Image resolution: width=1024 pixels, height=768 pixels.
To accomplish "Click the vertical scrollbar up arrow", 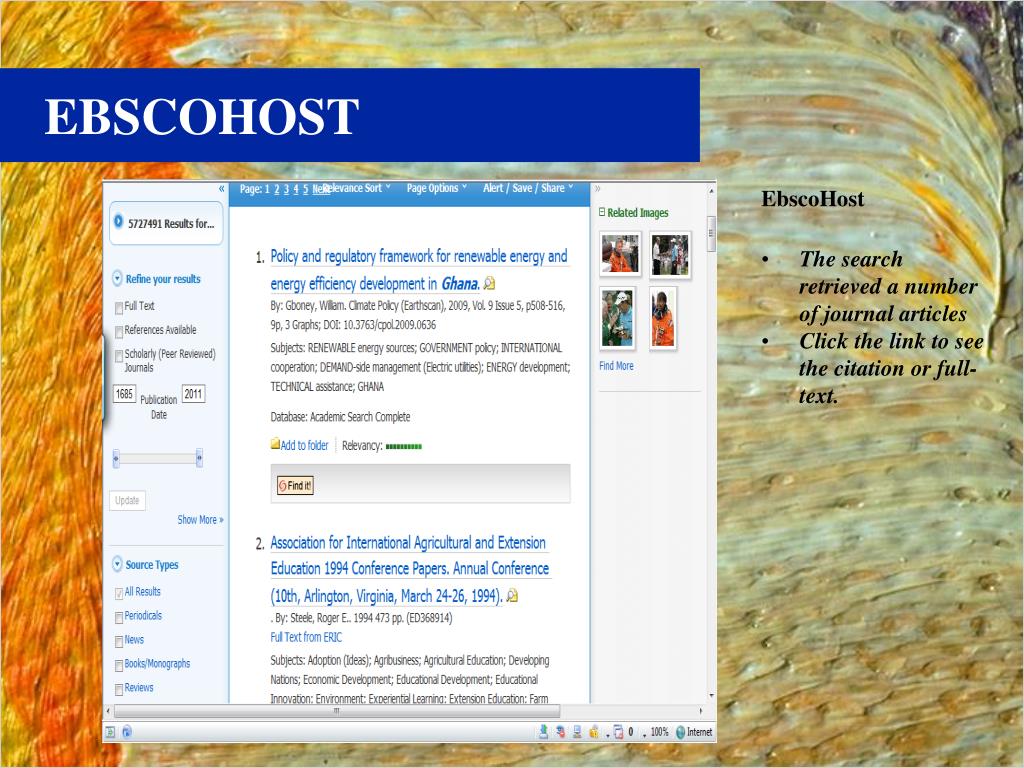I will [711, 191].
